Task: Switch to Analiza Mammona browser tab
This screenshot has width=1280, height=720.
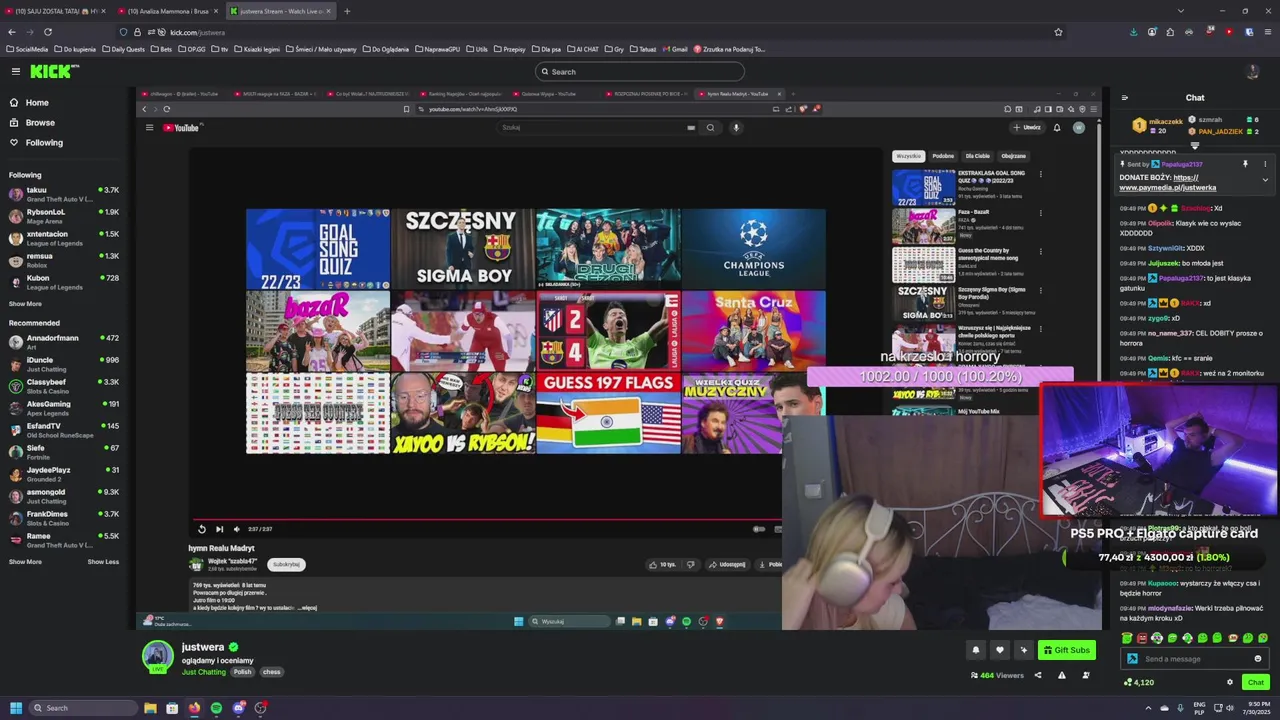Action: coord(168,11)
